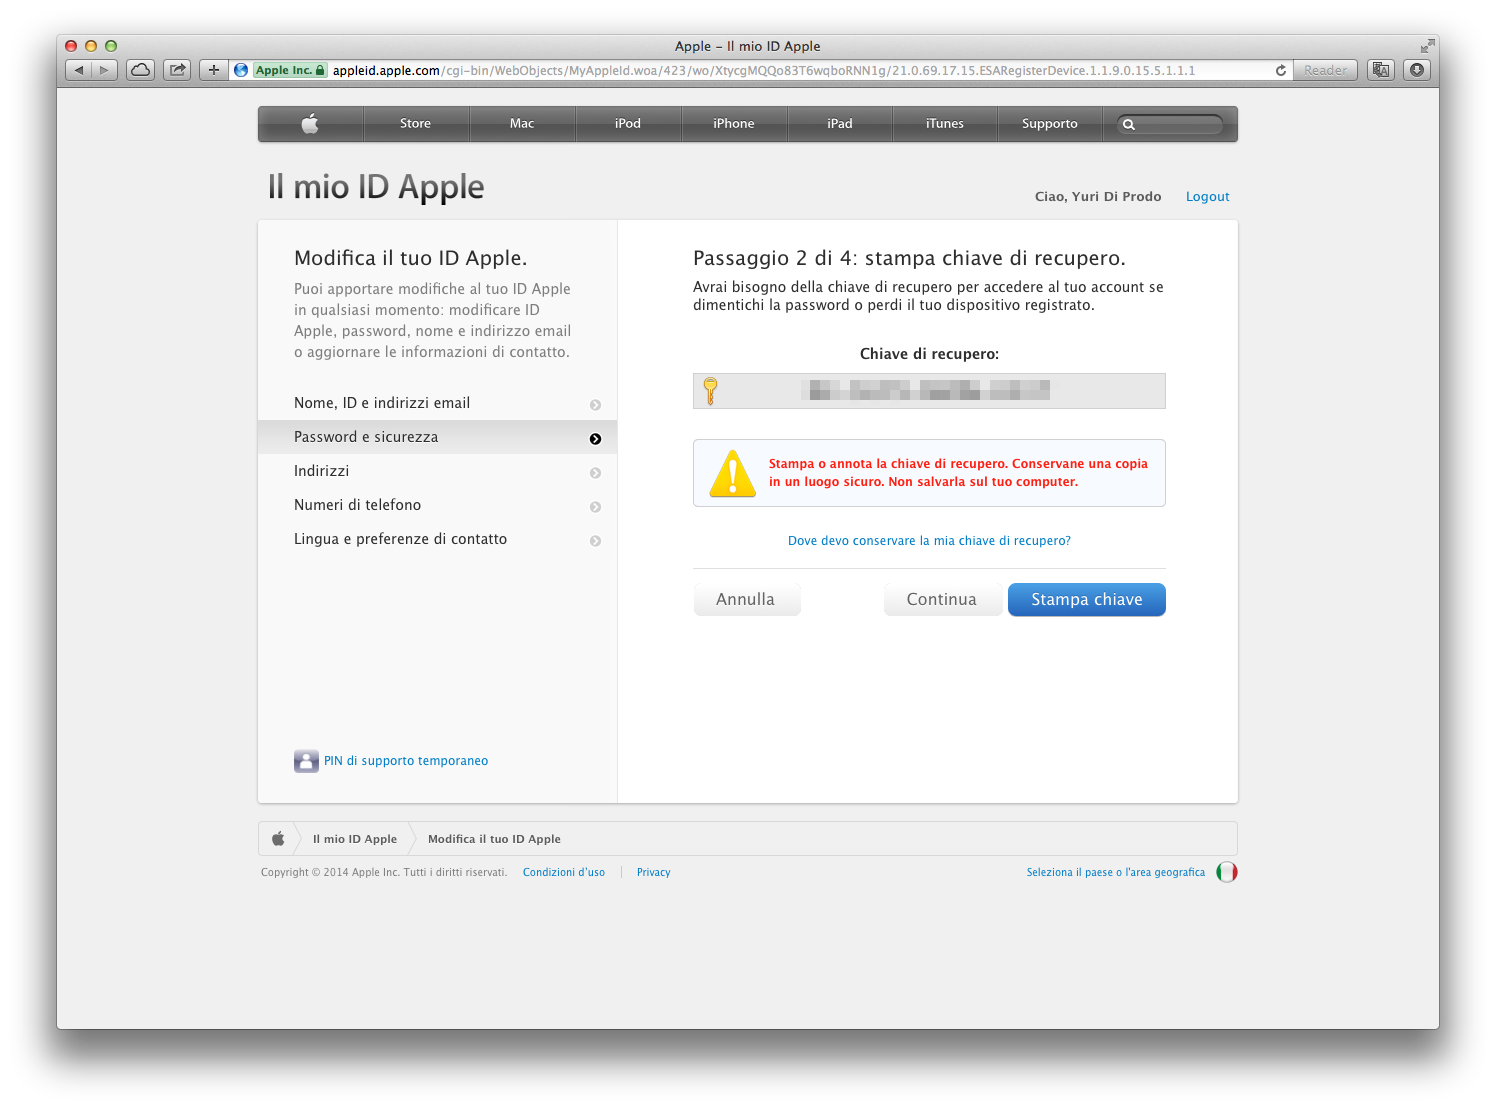Go back using Safari's back arrow
This screenshot has height=1108, width=1496.
79,70
